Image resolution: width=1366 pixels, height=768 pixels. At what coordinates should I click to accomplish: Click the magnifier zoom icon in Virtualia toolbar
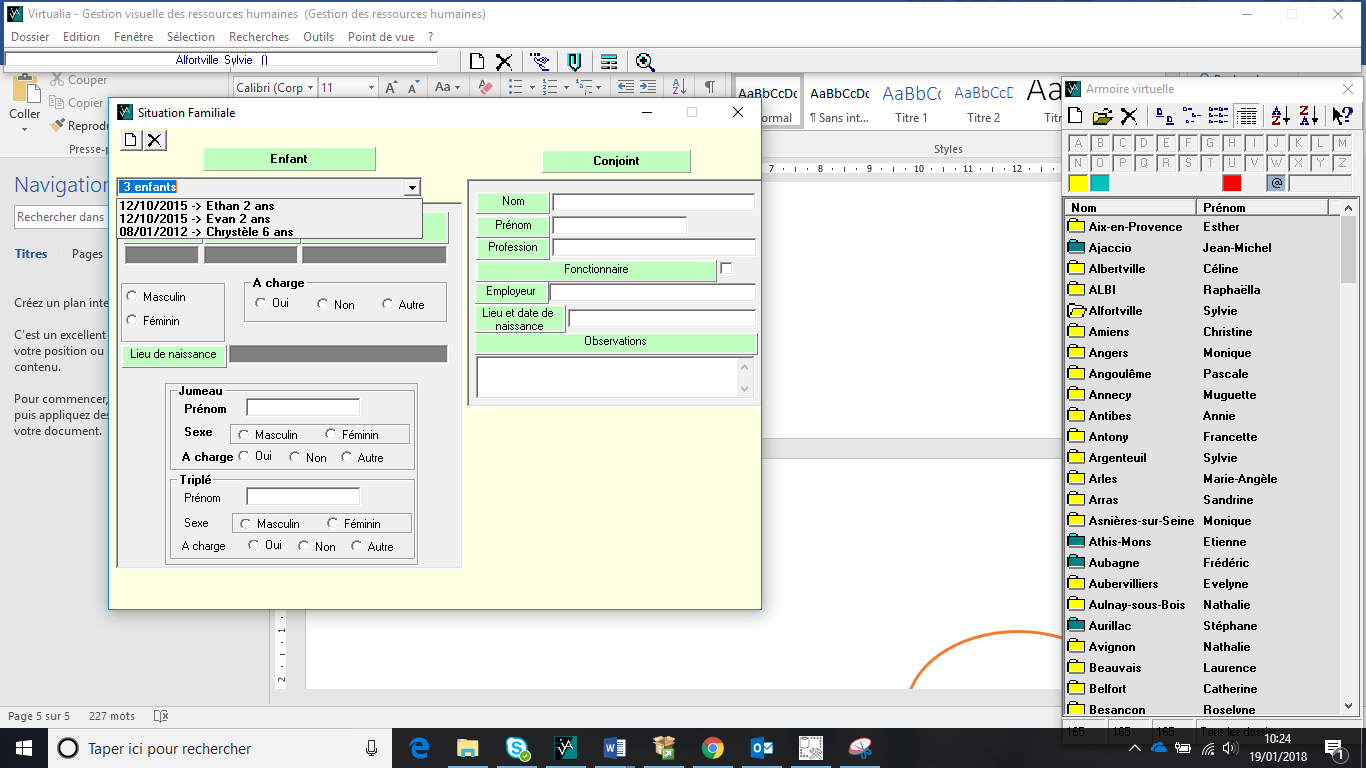tap(645, 62)
